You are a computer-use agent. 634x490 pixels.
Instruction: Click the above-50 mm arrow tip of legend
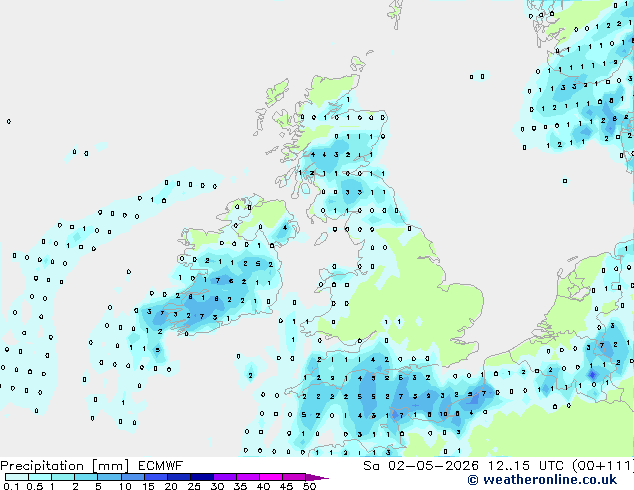(317, 477)
